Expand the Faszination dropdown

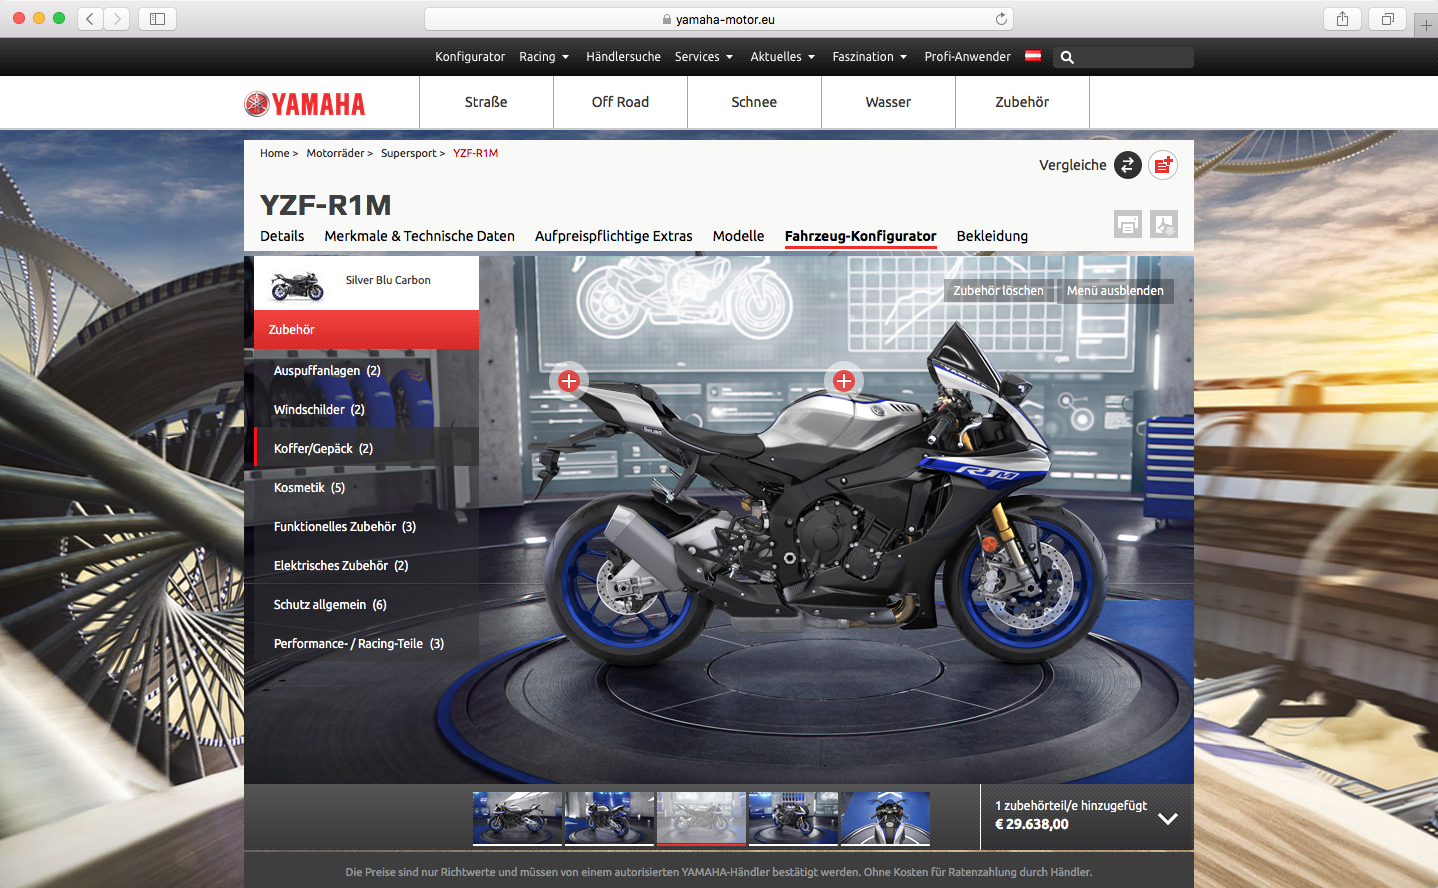[870, 57]
